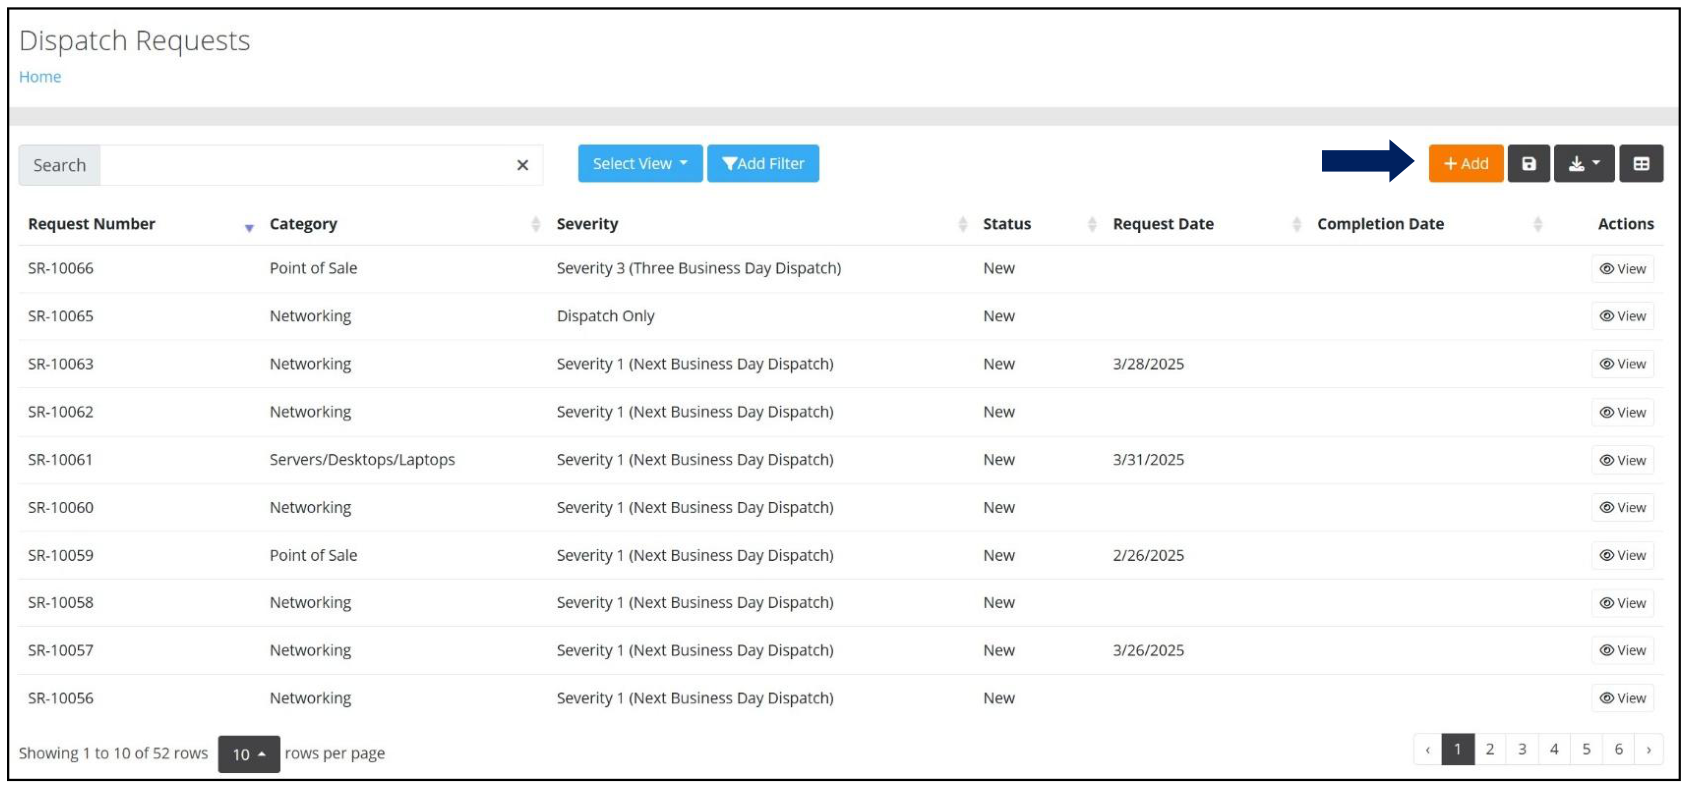Go to the next page arrow
This screenshot has height=789, width=1689.
1649,749
